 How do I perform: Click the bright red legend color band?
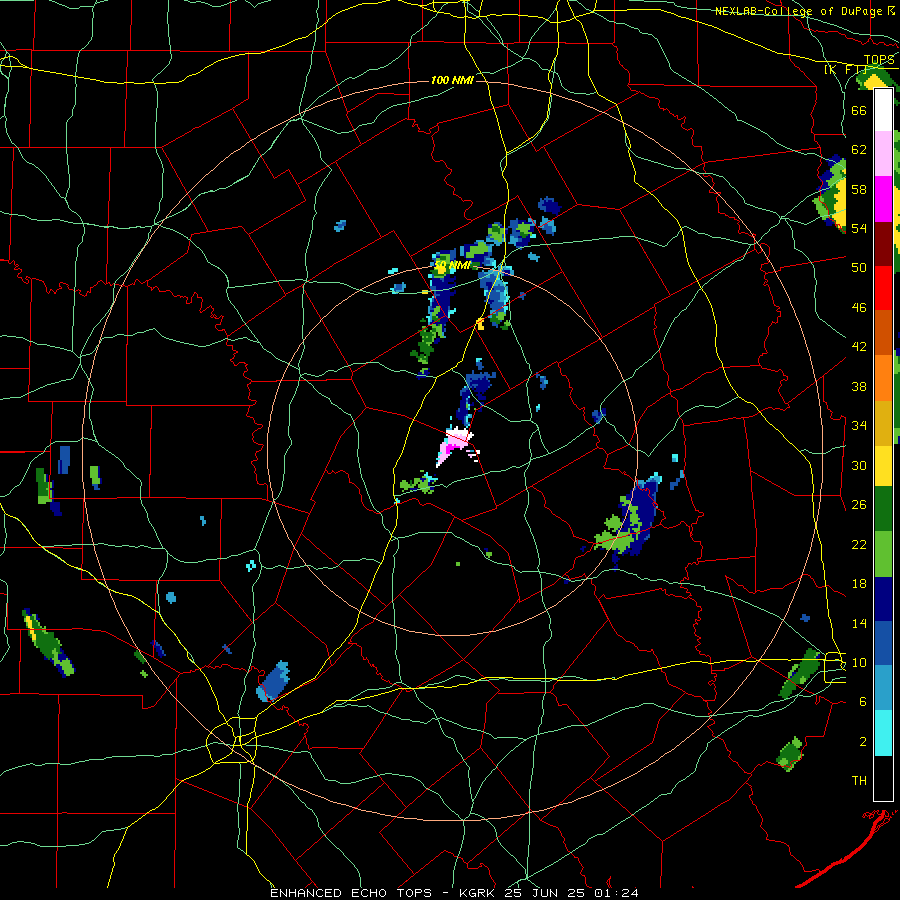point(883,288)
